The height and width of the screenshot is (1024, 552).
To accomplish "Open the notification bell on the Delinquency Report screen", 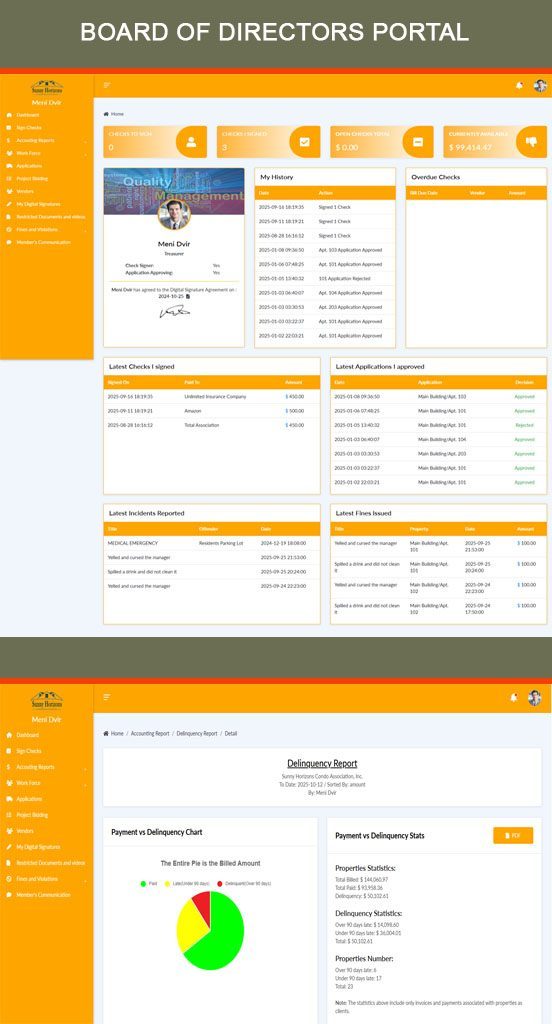I will pos(513,698).
